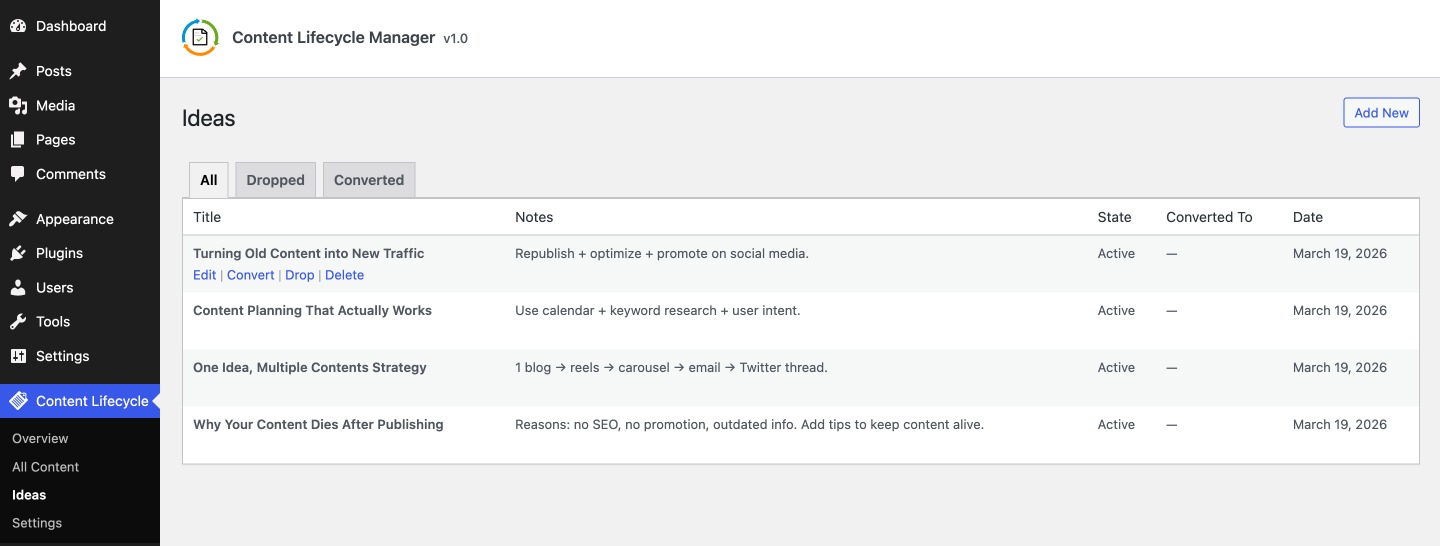
Task: Open Settings under Content Lifecycle submenu
Action: (x=37, y=523)
